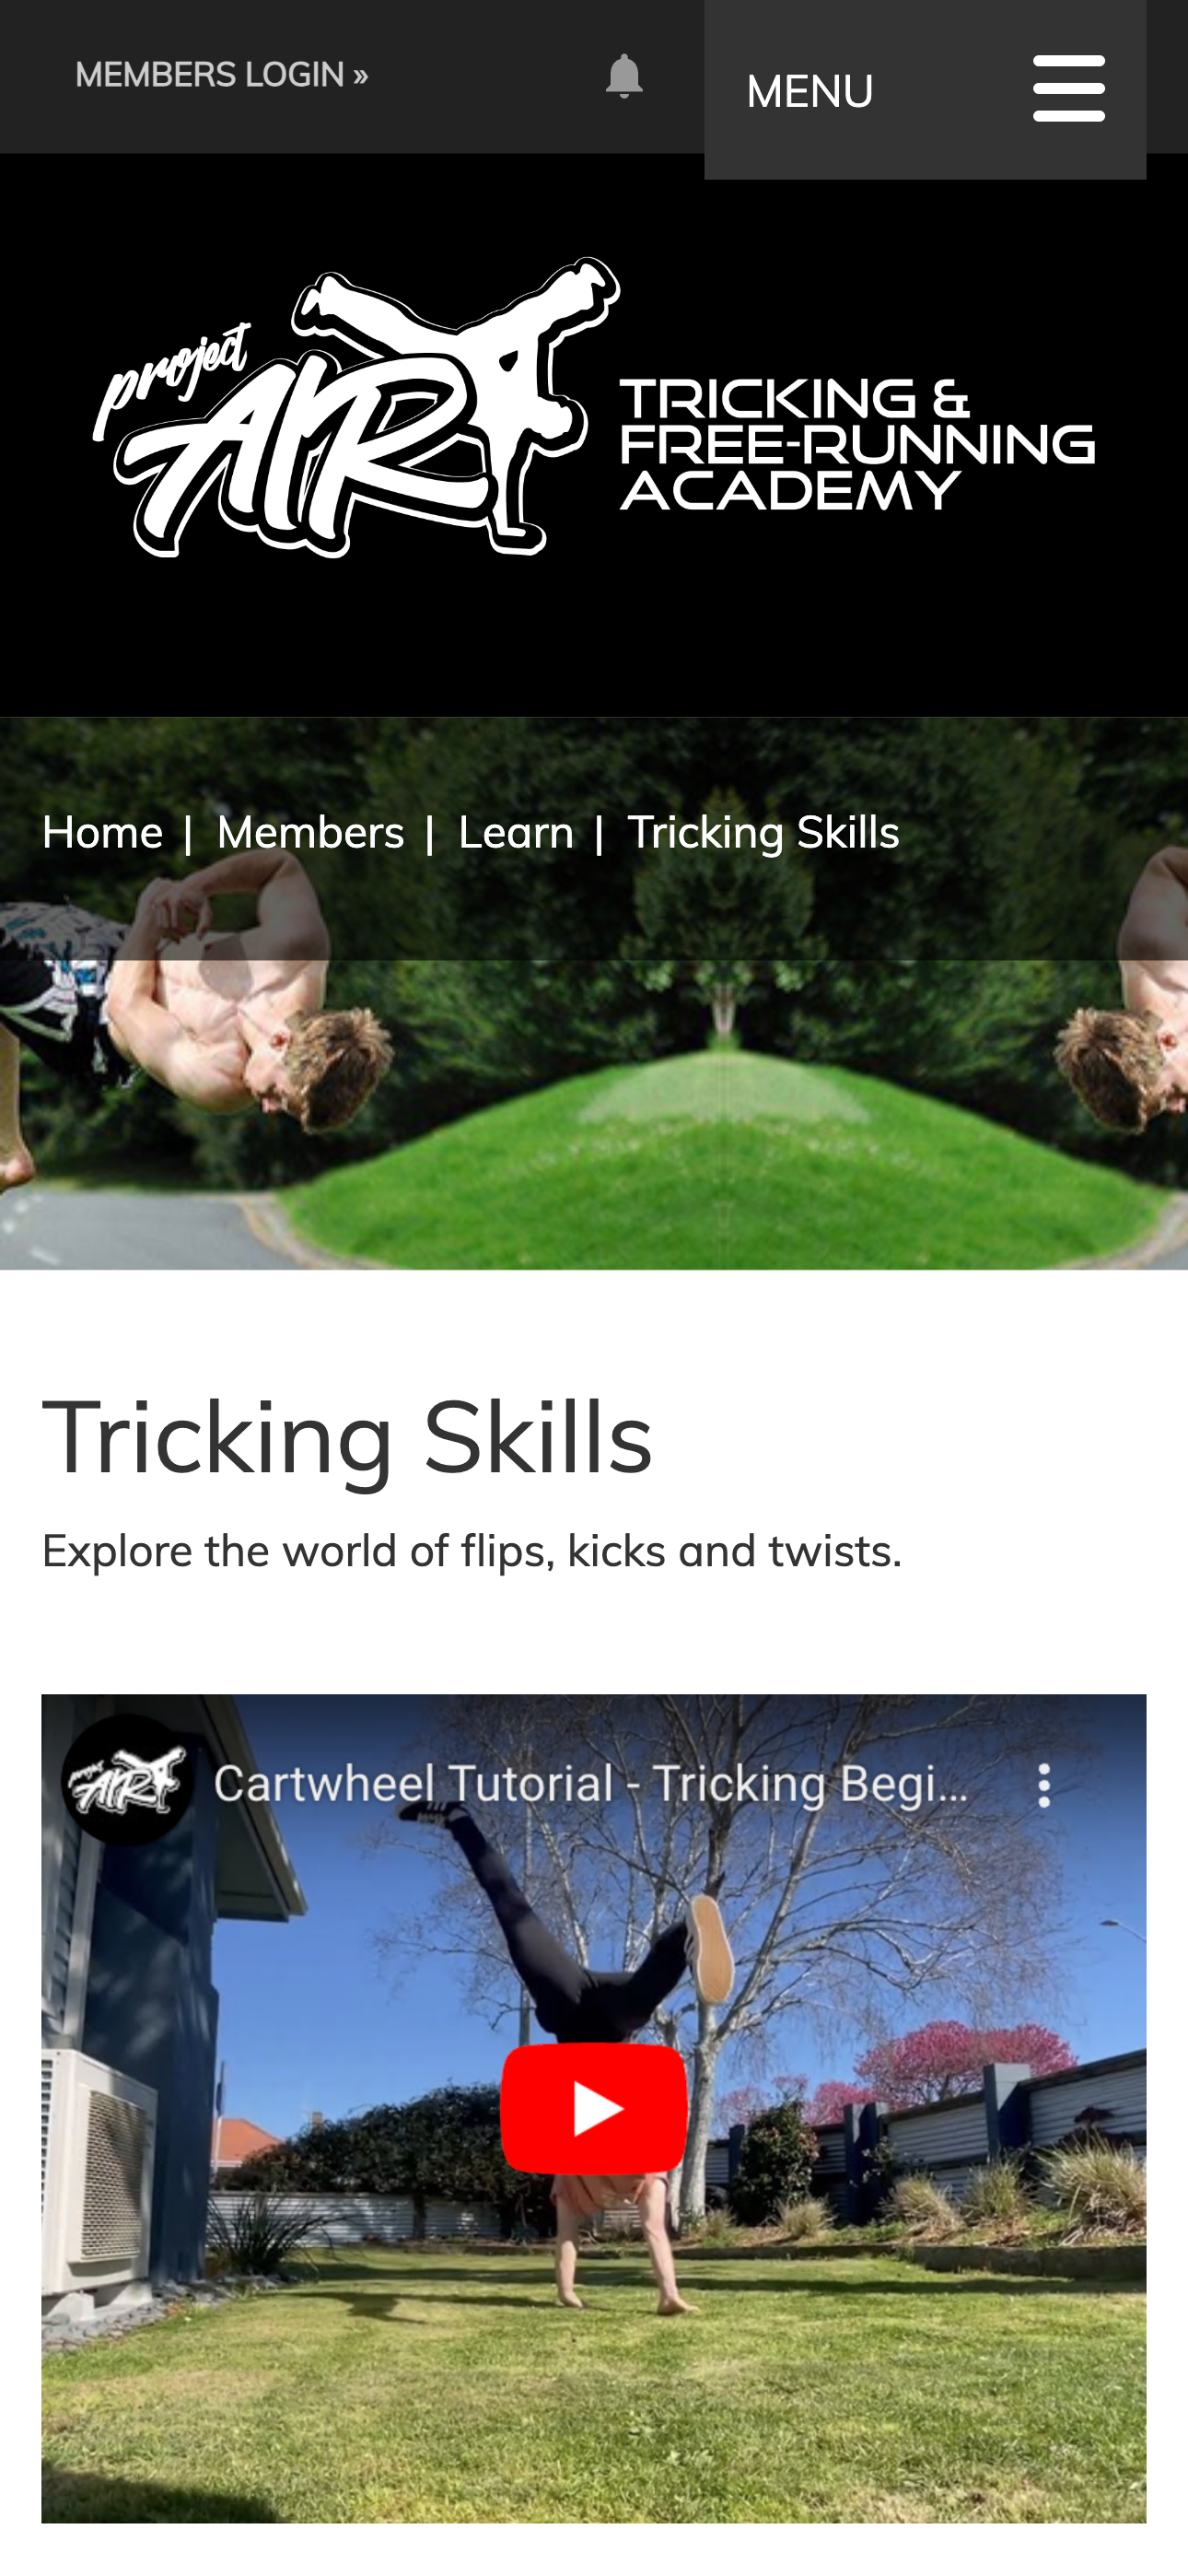Click the backflip banner image
Image resolution: width=1188 pixels, height=2576 pixels.
tap(594, 993)
